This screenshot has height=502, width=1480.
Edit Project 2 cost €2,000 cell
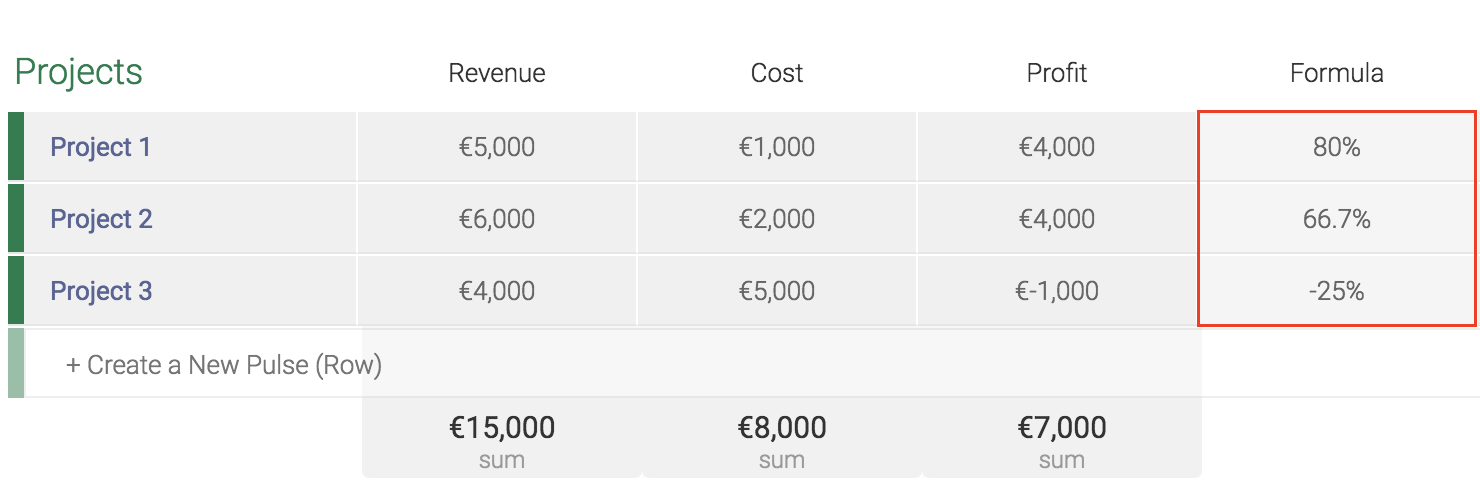point(777,219)
